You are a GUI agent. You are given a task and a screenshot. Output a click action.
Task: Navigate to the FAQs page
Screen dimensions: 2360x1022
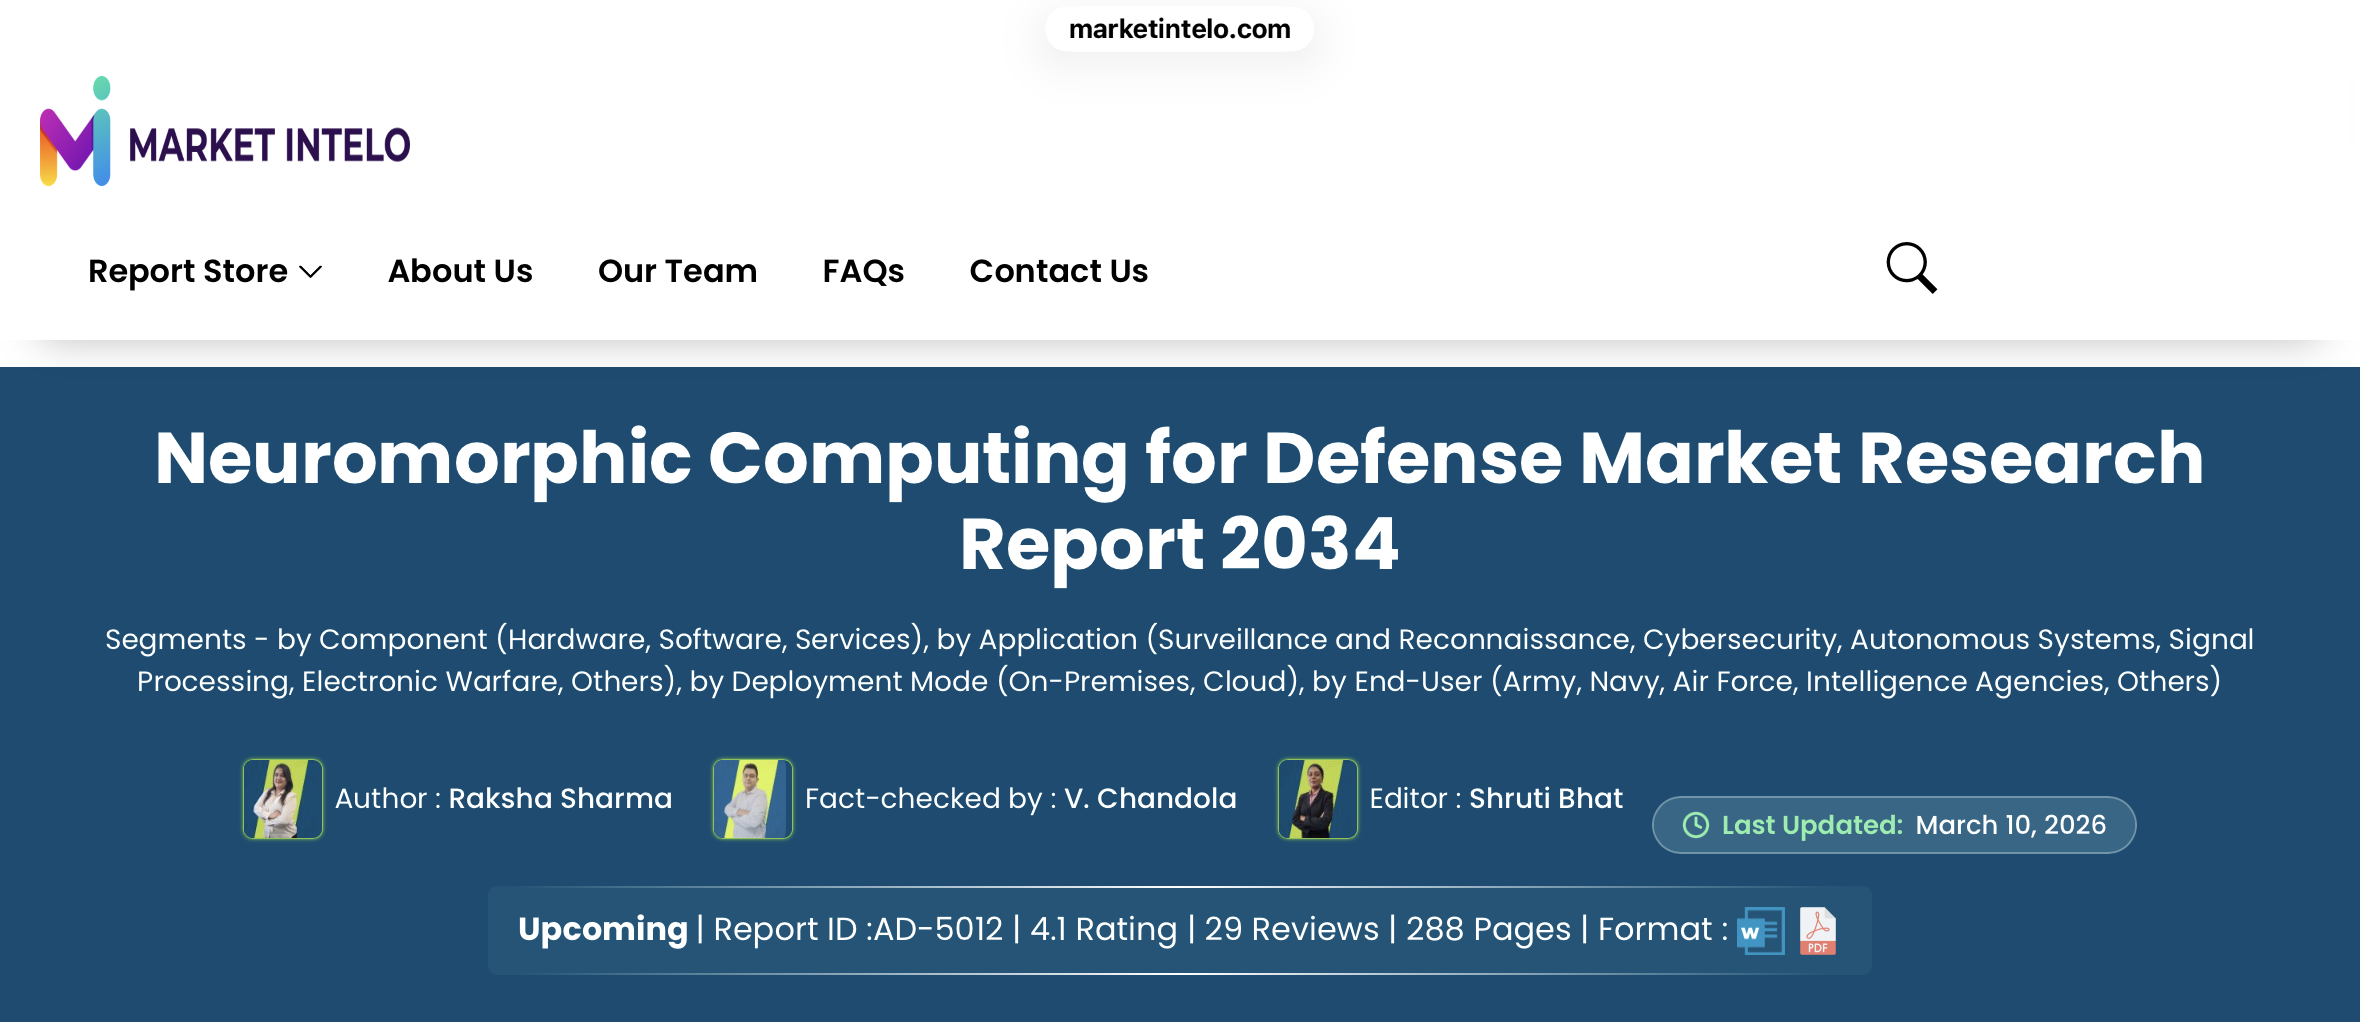point(863,271)
